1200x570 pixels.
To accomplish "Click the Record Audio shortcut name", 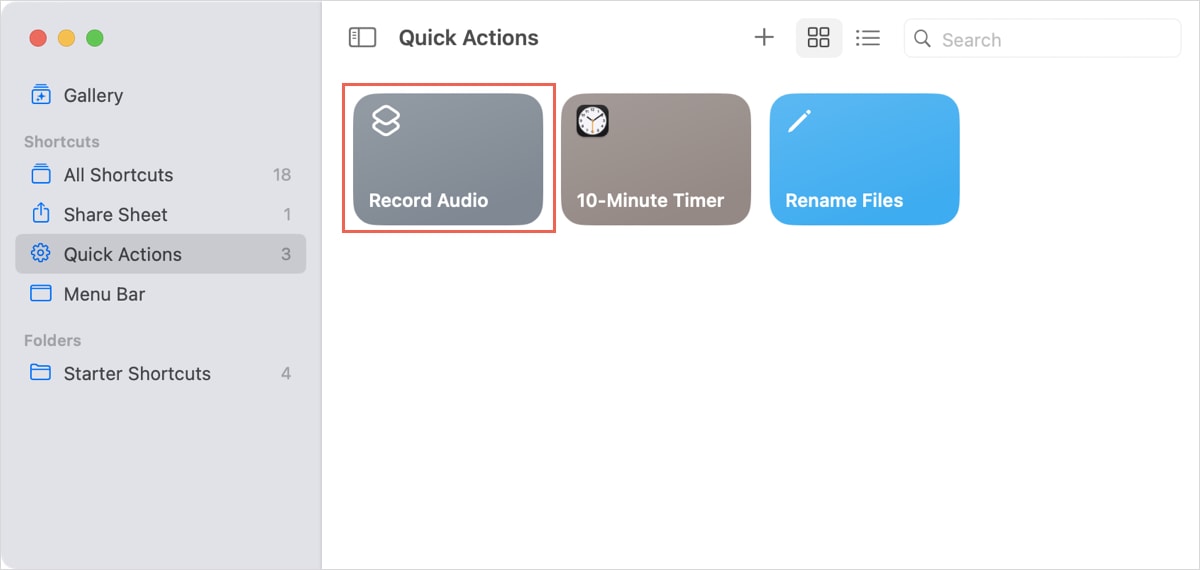I will click(428, 200).
